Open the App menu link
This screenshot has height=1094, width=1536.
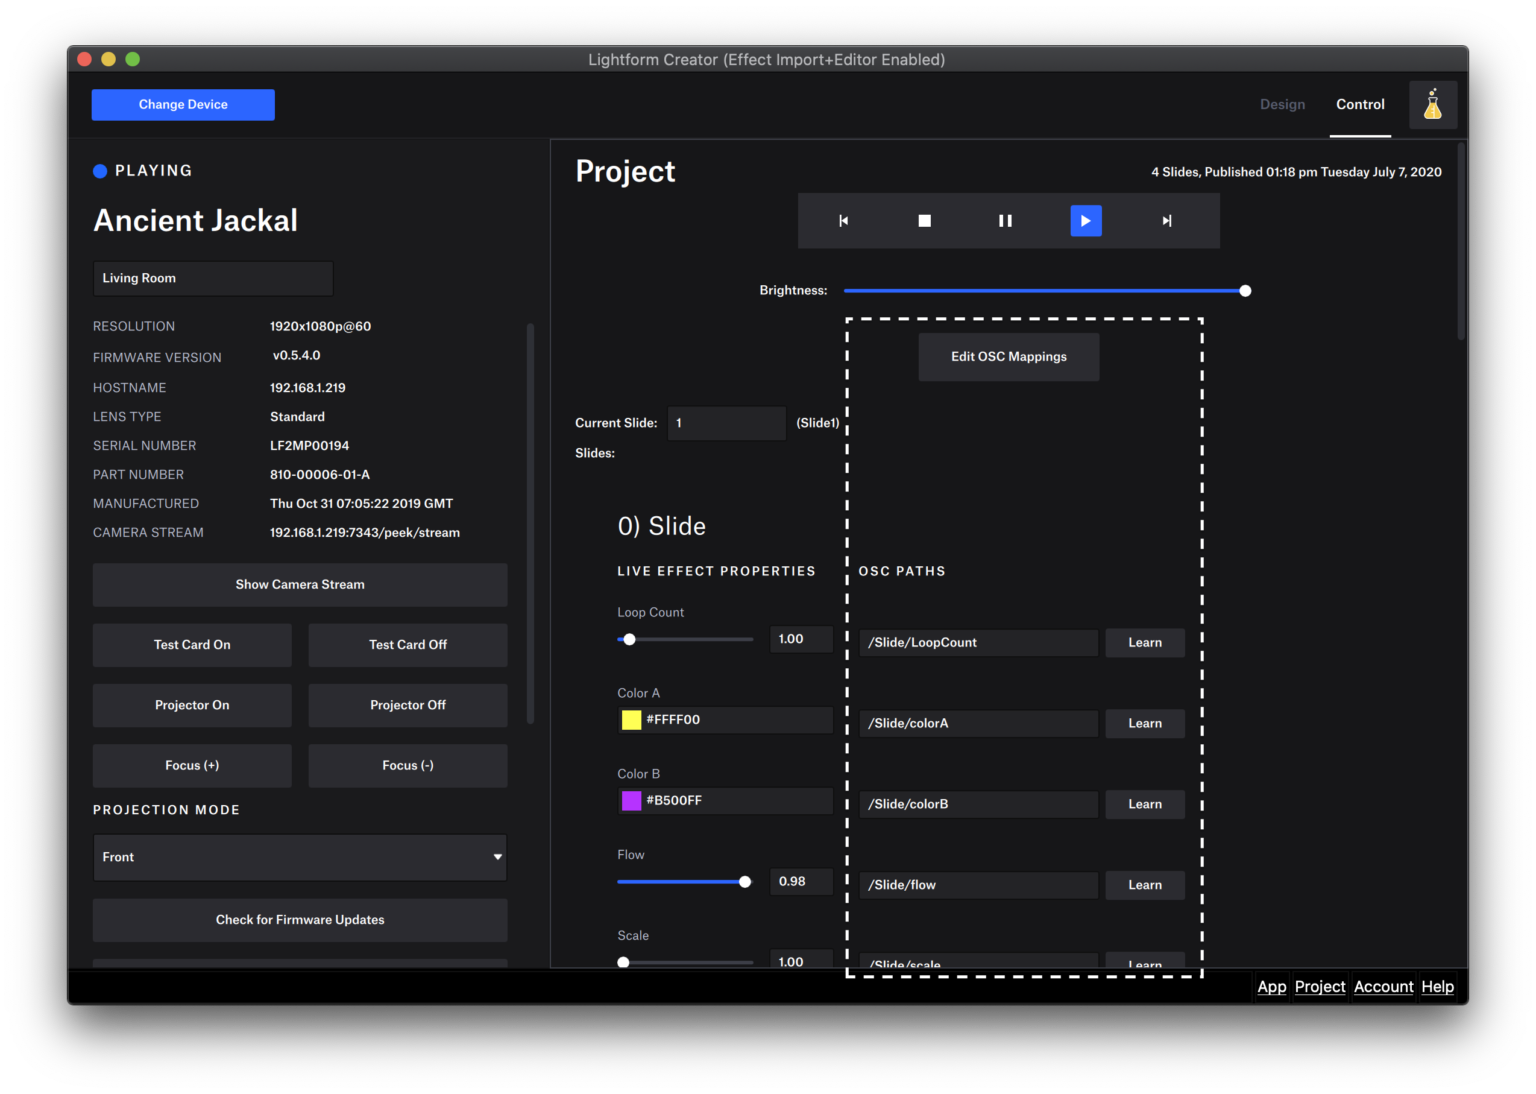pyautogui.click(x=1271, y=987)
